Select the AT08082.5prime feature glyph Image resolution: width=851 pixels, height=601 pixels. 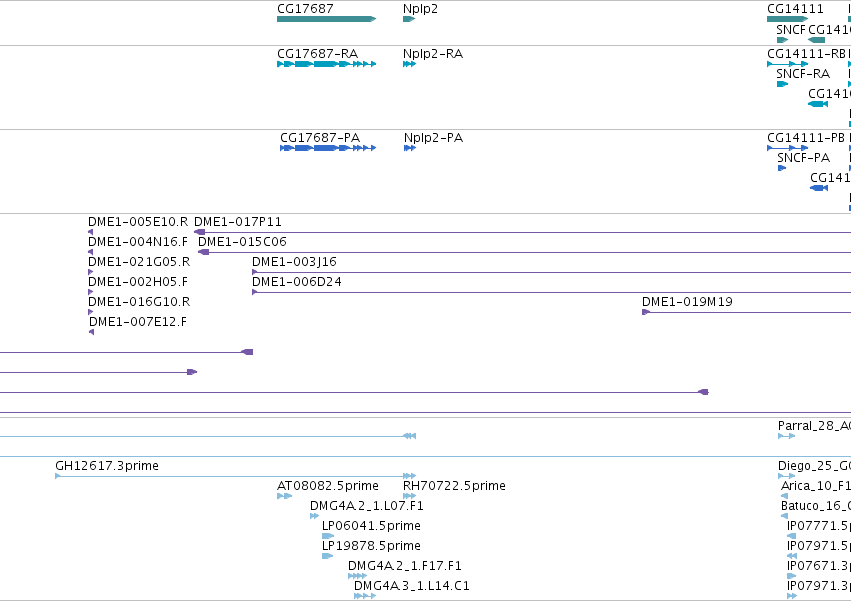[284, 496]
